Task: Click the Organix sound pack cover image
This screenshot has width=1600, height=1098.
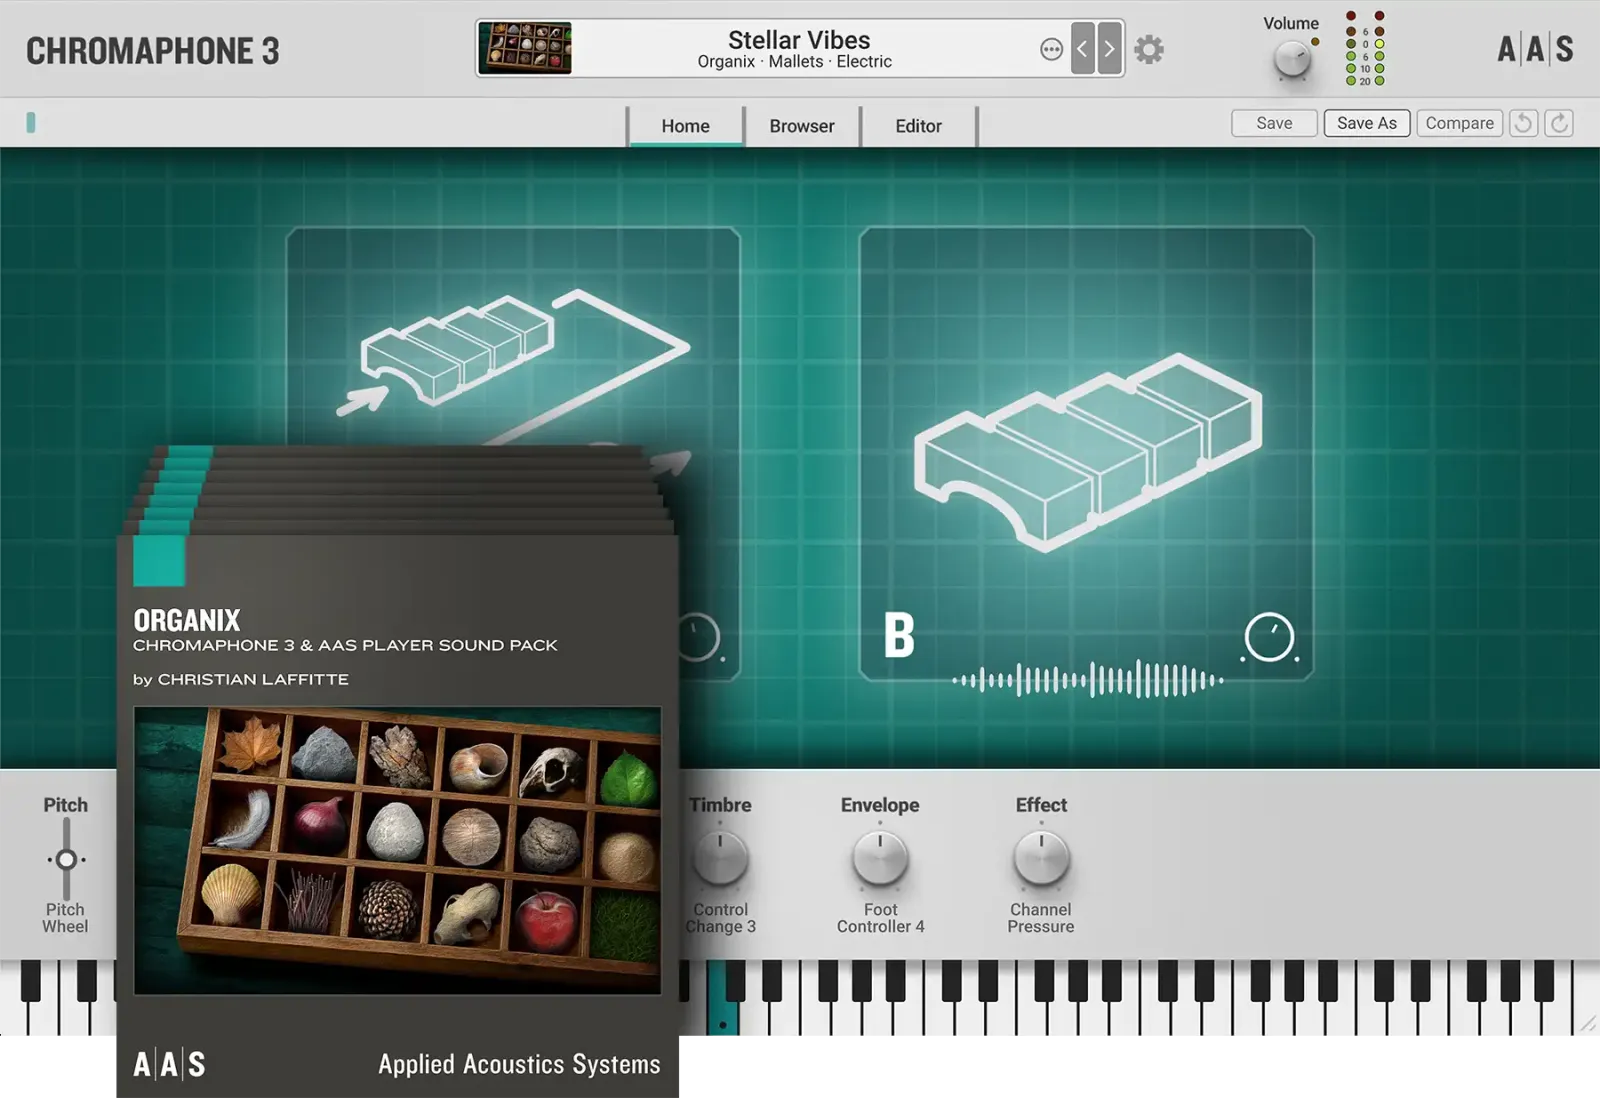Action: point(397,851)
